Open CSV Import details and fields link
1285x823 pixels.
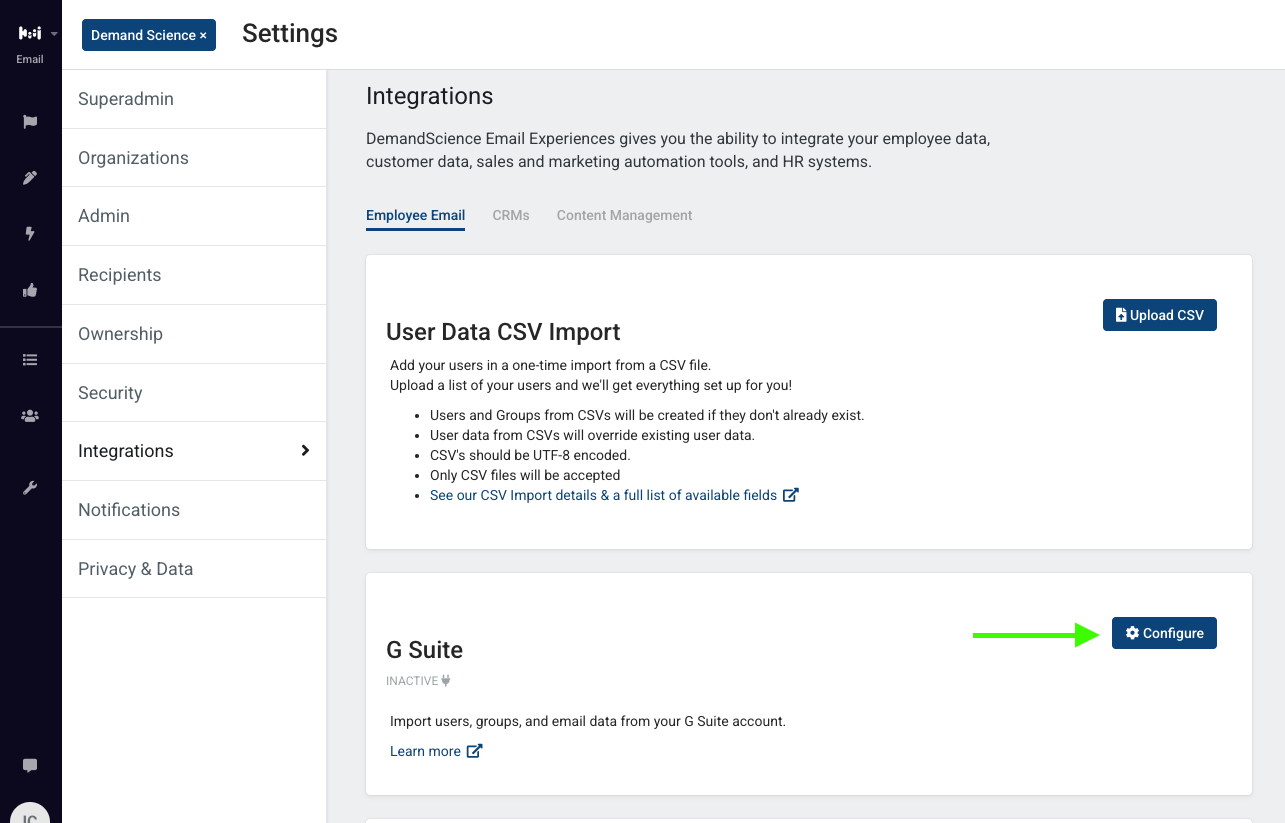pyautogui.click(x=614, y=495)
